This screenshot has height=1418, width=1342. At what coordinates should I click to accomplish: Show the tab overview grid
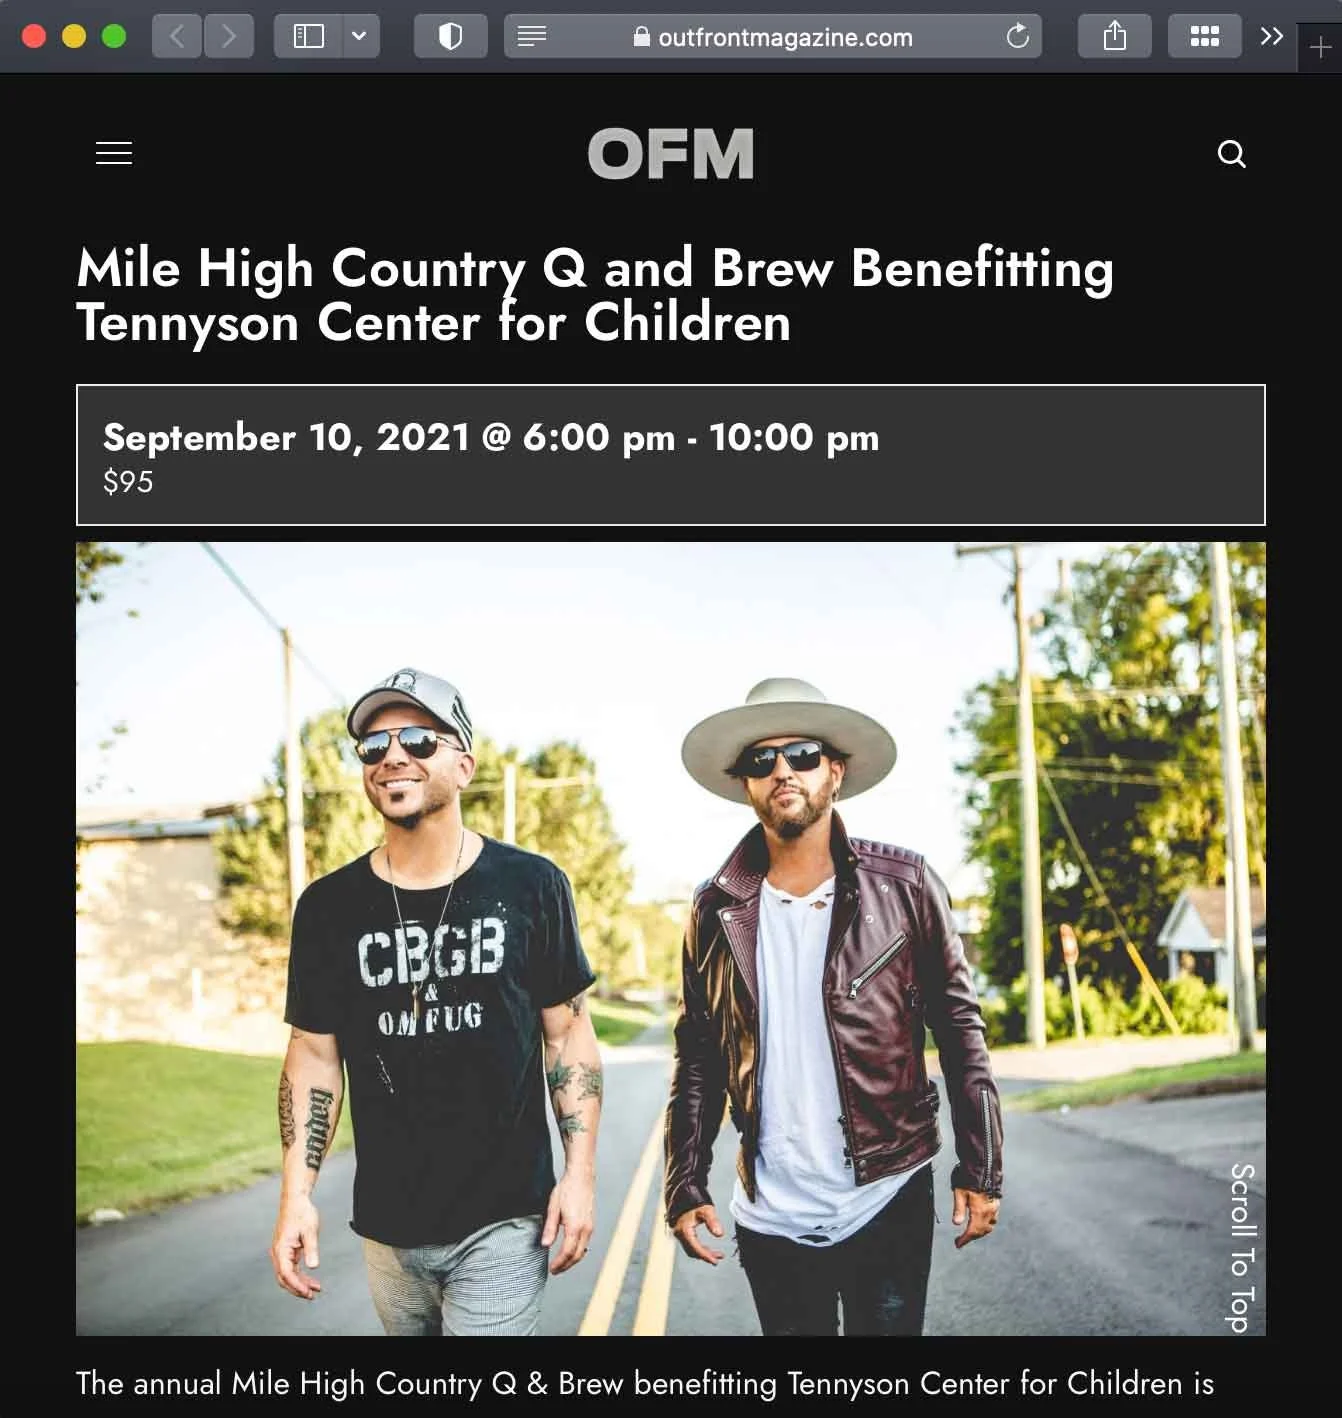click(1204, 37)
